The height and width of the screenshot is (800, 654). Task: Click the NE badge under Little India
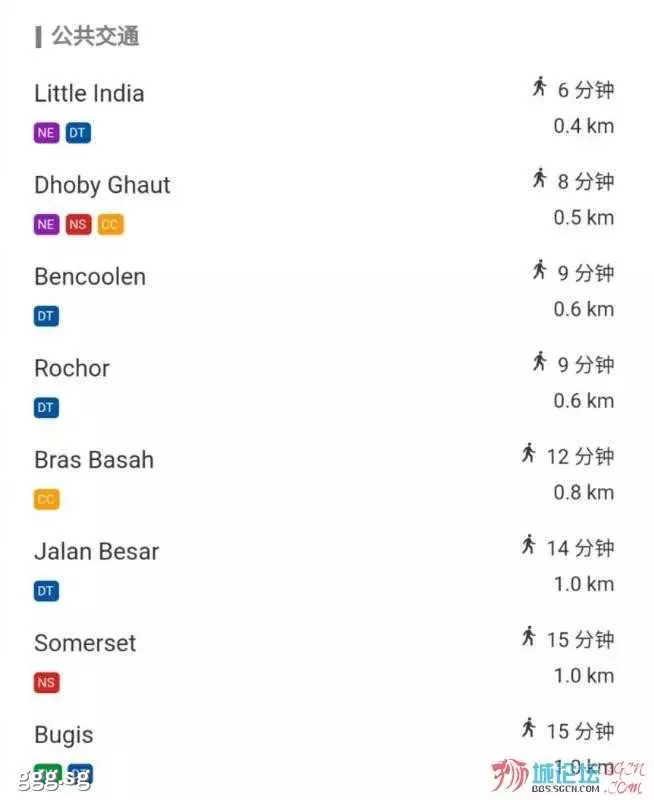[x=46, y=133]
